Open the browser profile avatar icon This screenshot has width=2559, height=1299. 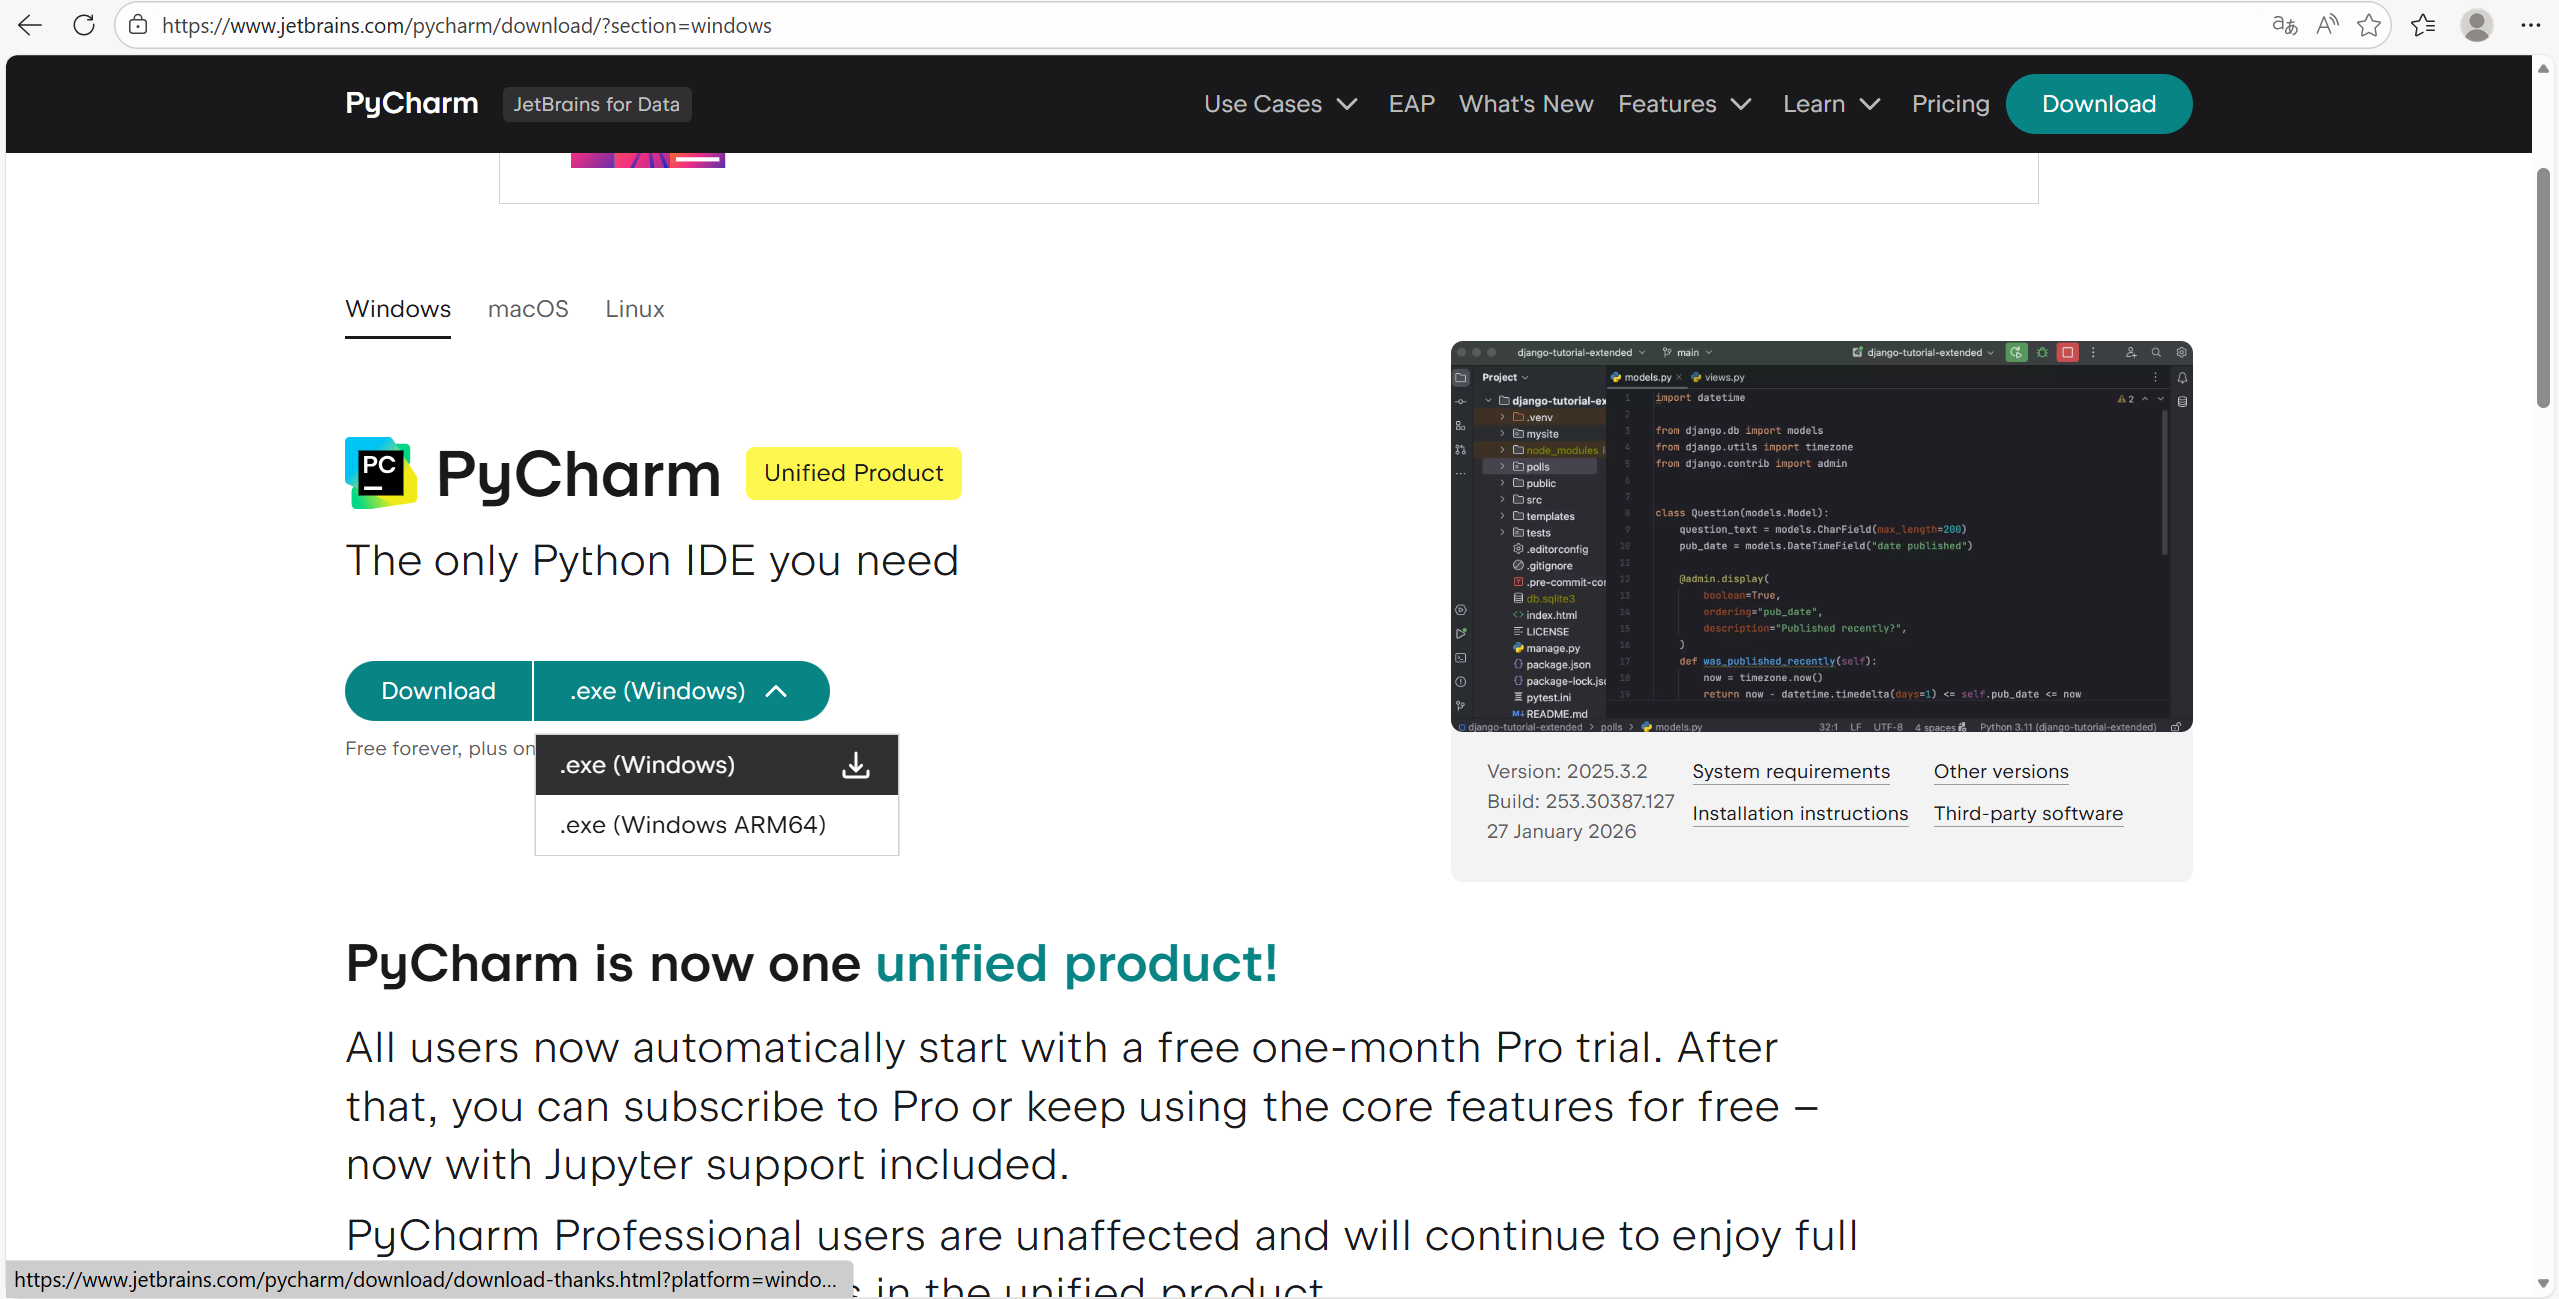(2476, 25)
